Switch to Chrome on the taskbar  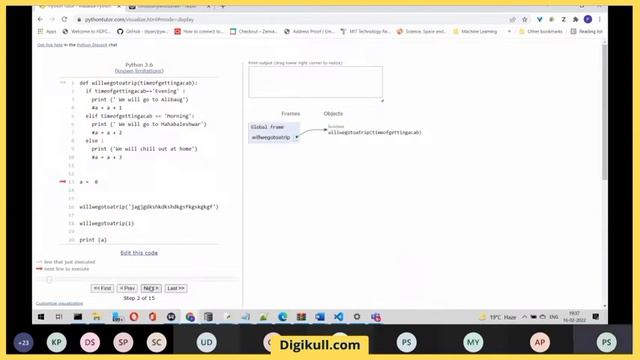pos(190,317)
